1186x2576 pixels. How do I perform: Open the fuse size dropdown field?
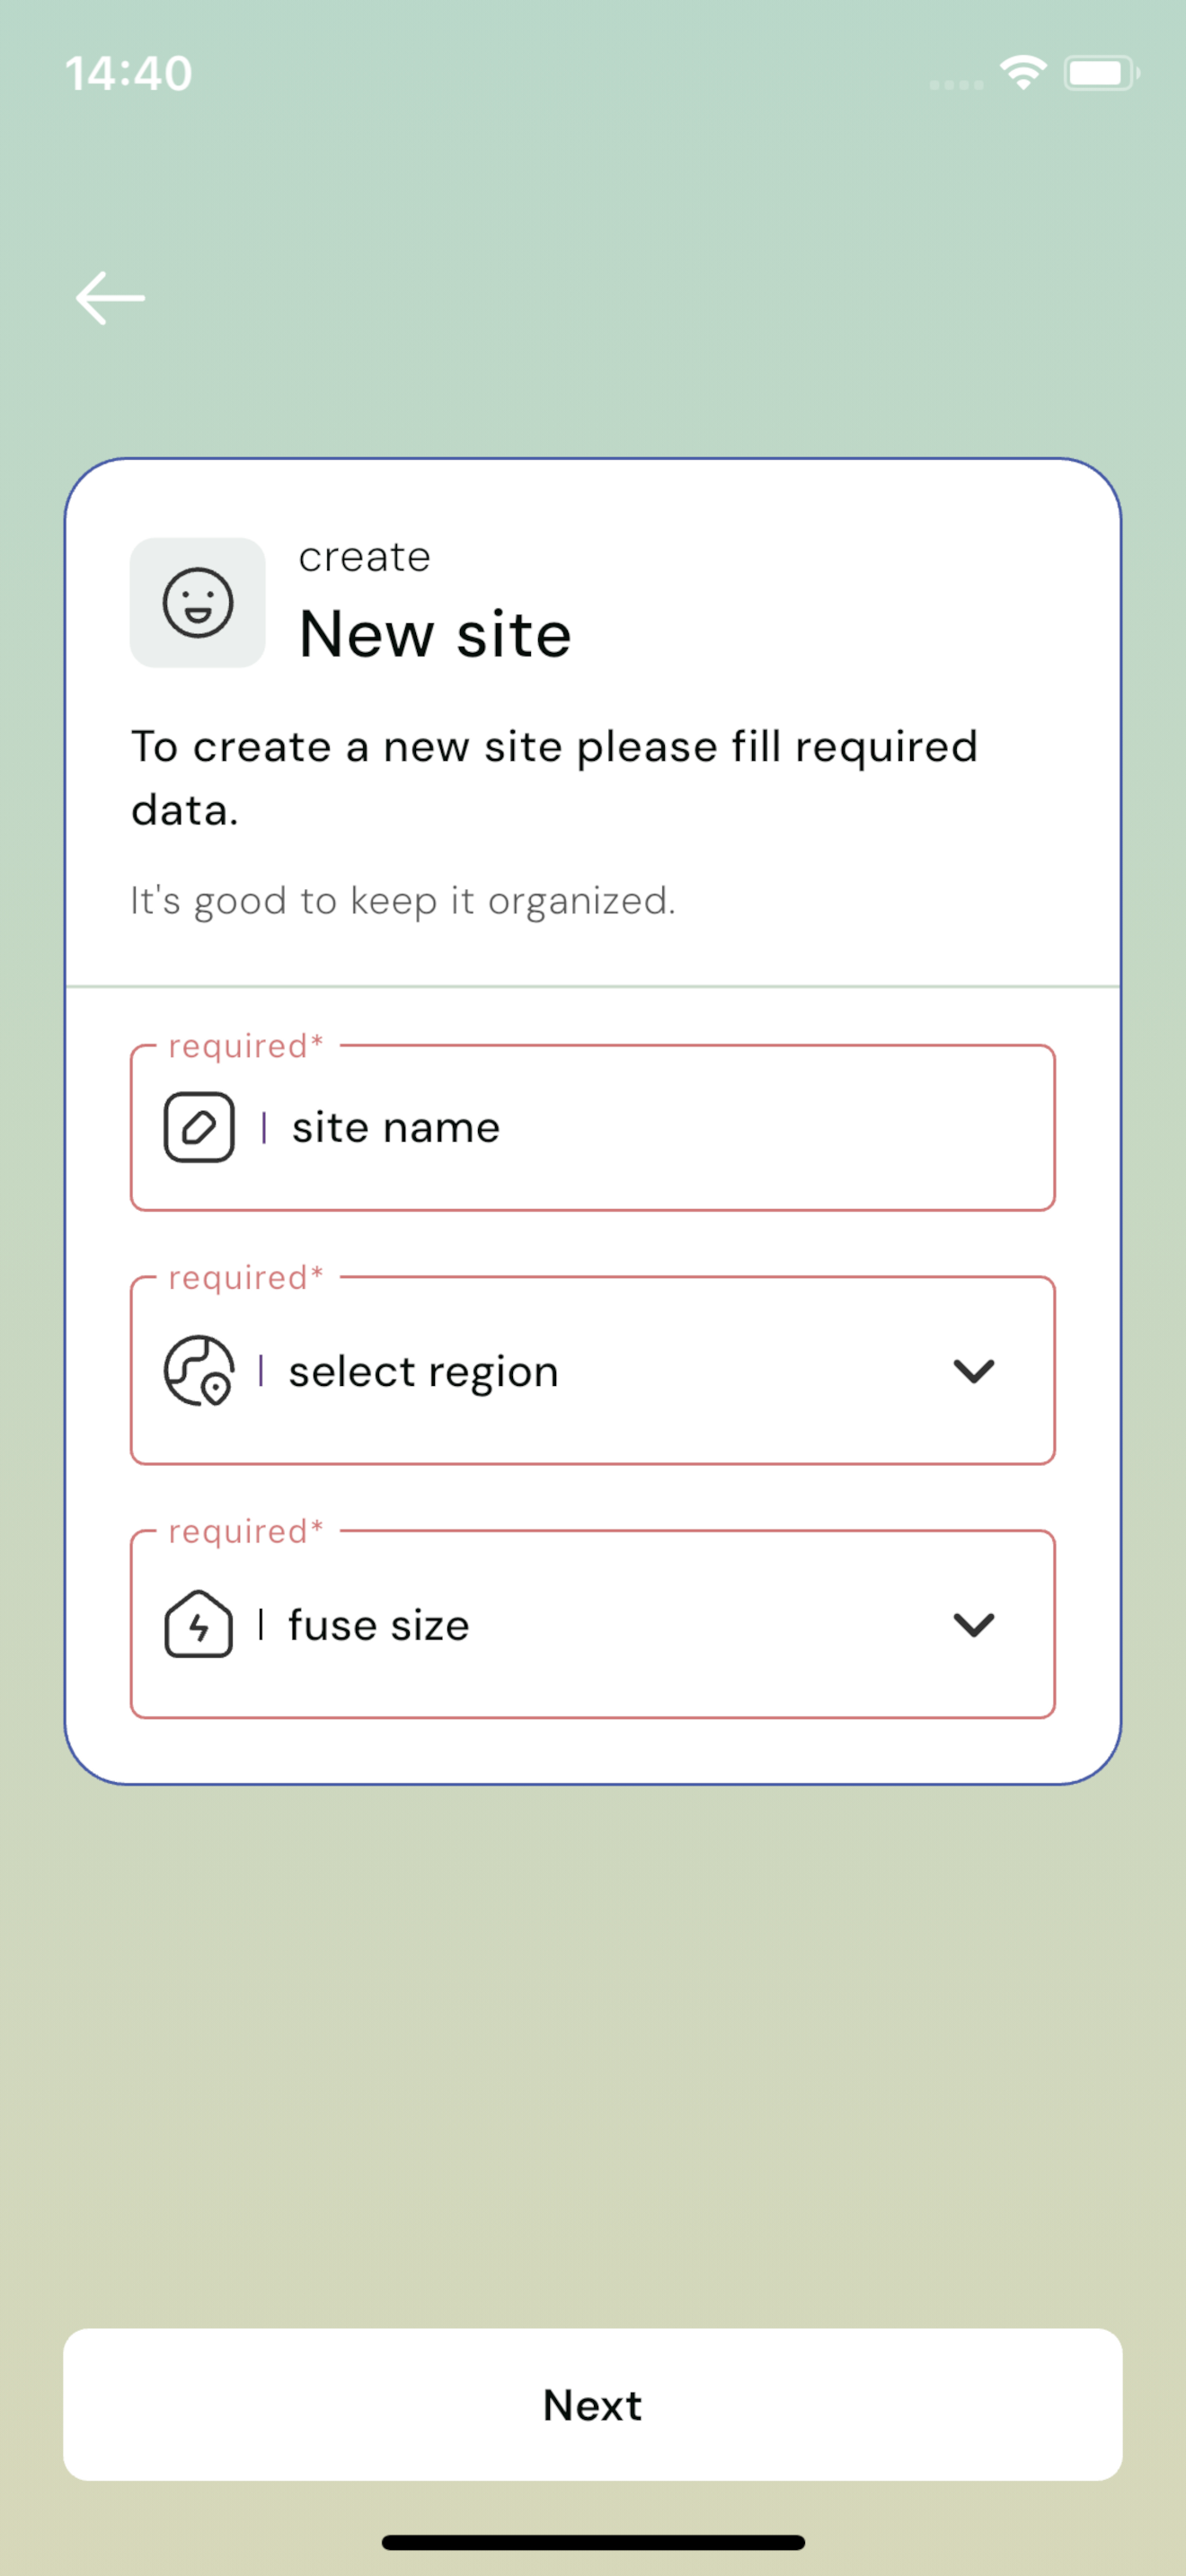click(x=593, y=1624)
